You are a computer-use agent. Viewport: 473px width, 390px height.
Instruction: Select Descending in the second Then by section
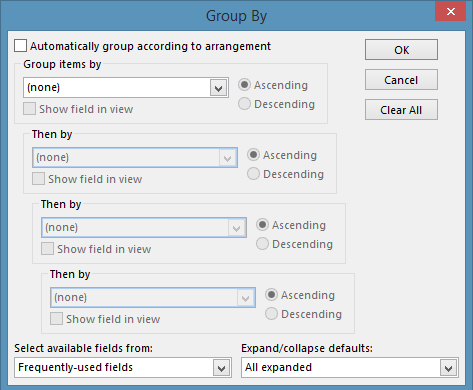(262, 244)
